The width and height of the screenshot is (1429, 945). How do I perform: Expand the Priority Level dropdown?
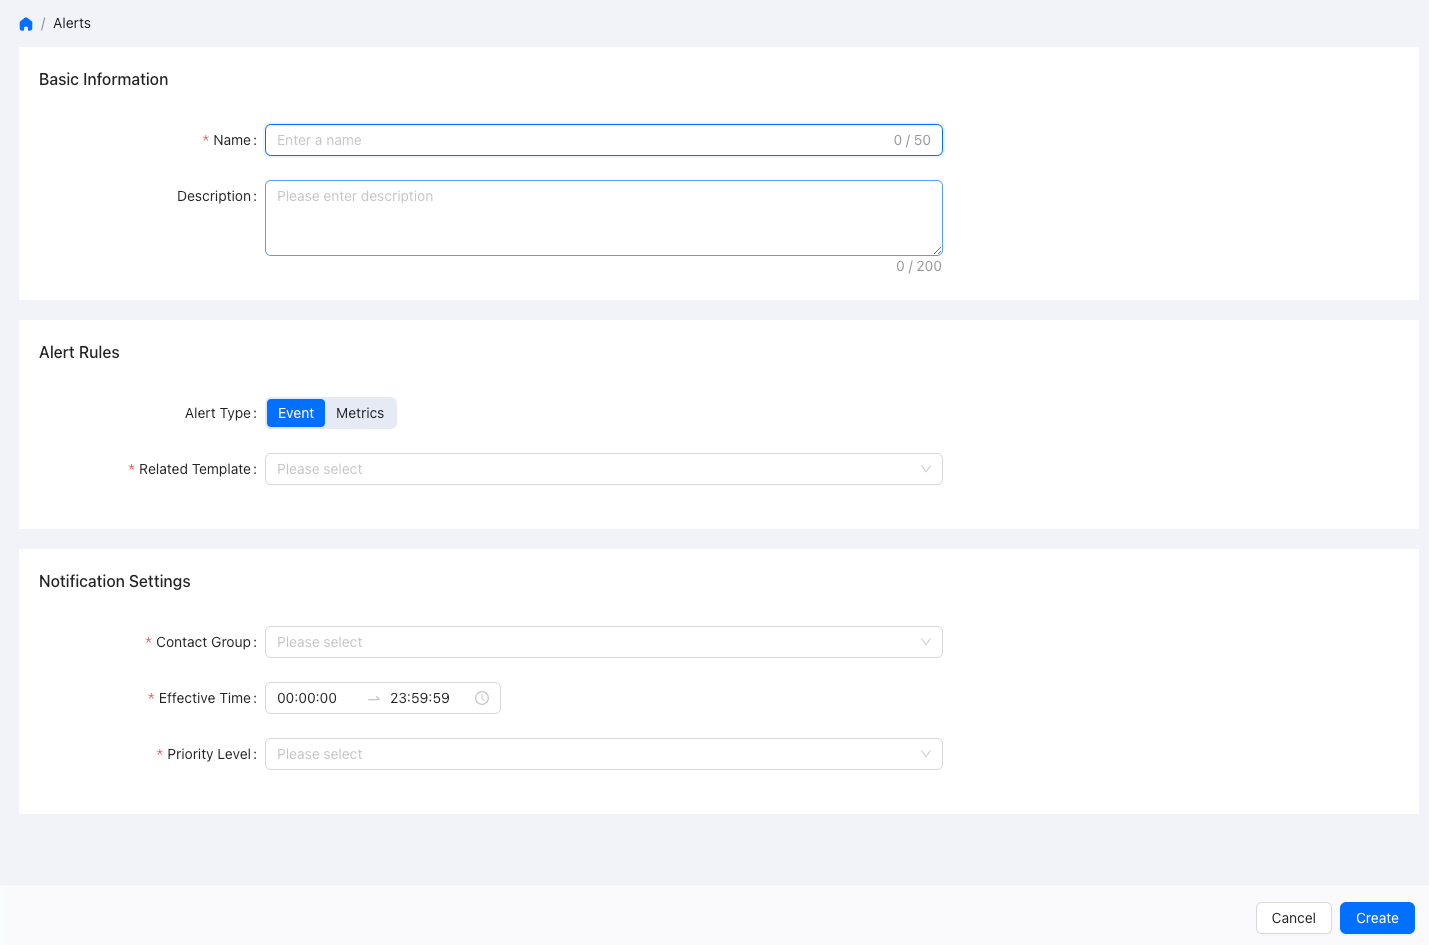(590, 754)
